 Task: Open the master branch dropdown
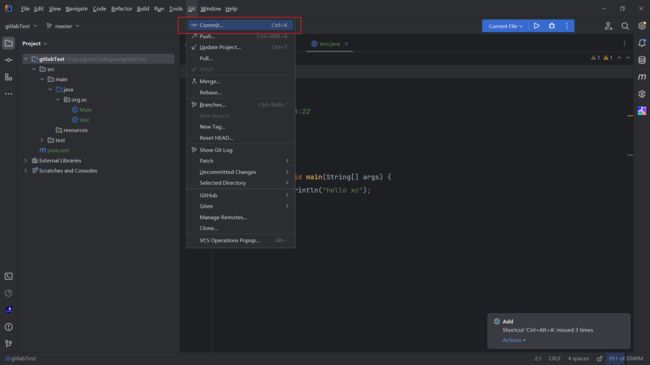coord(63,26)
